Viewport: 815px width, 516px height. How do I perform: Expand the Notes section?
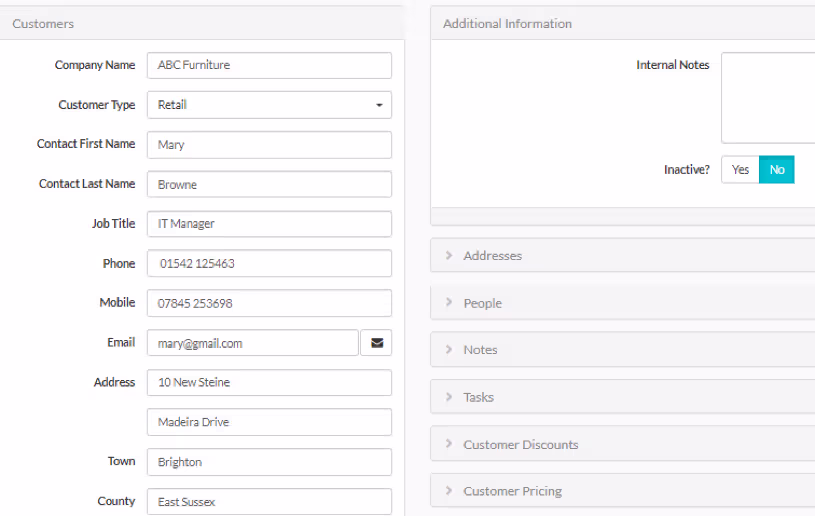[x=623, y=350]
